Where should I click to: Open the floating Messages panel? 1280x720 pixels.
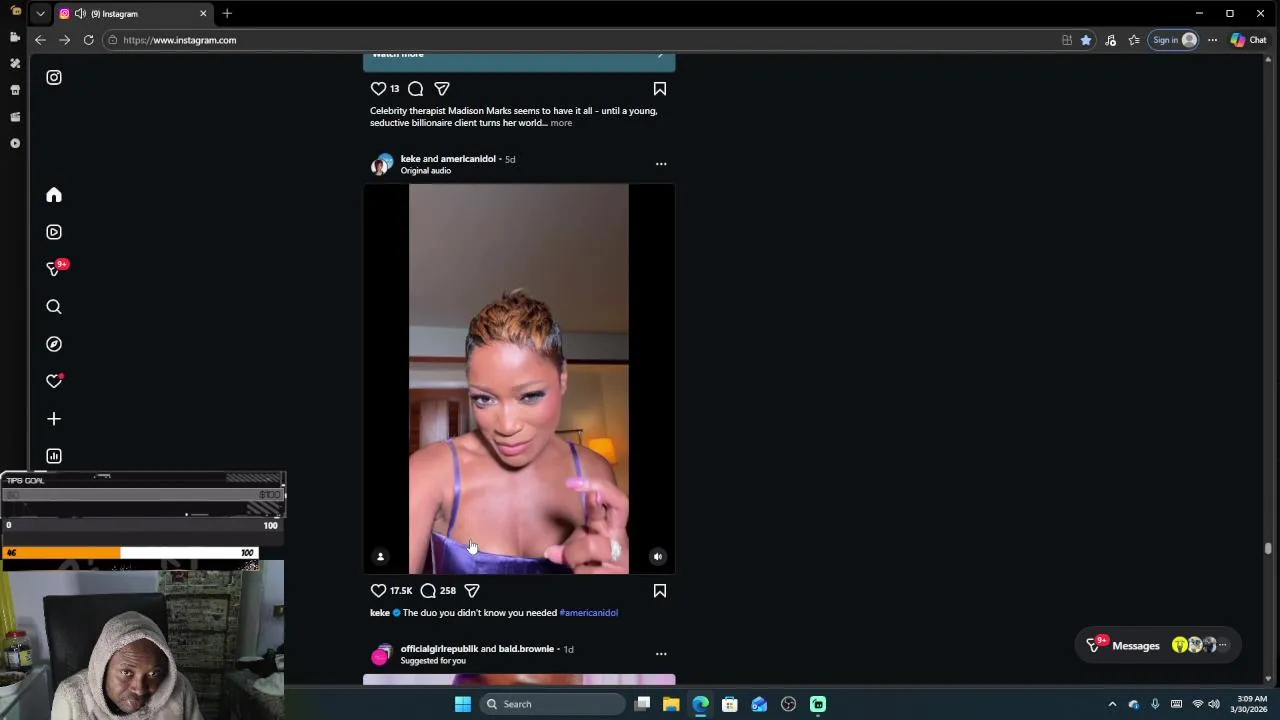tap(1158, 646)
